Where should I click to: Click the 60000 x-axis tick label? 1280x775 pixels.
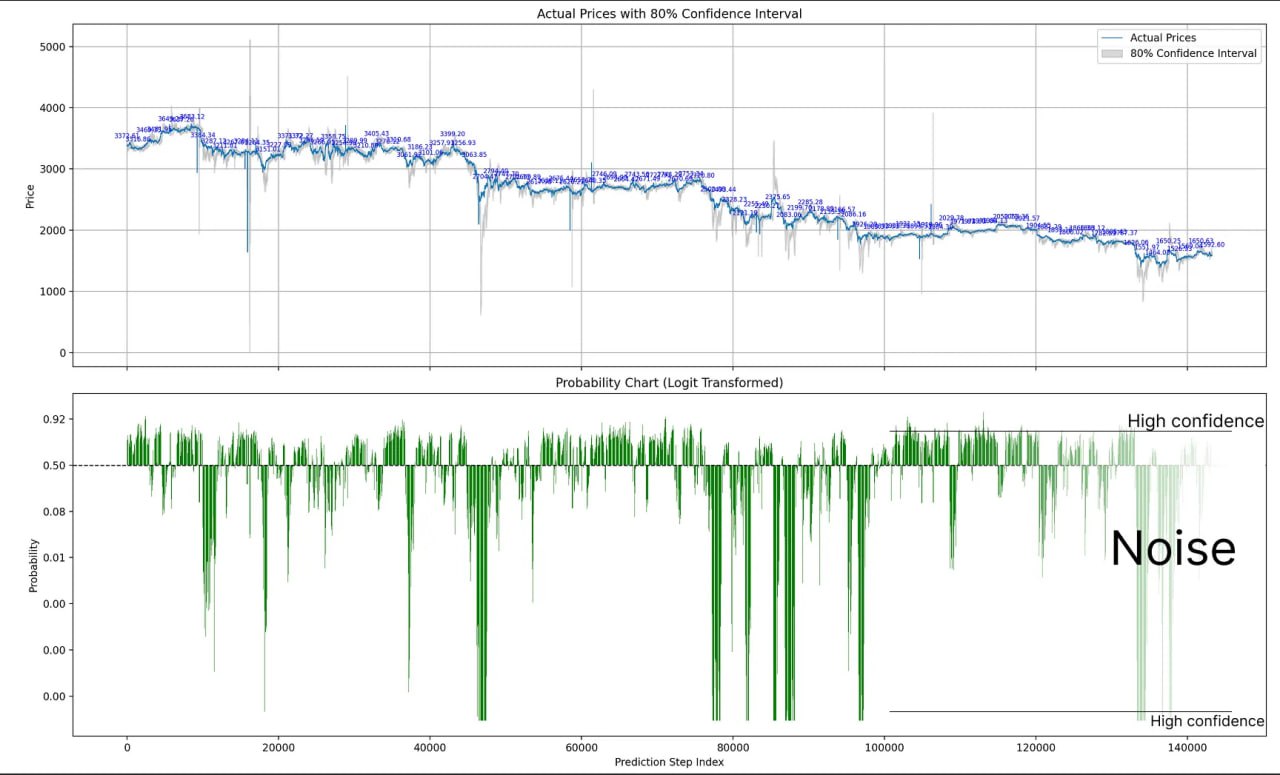click(x=581, y=746)
